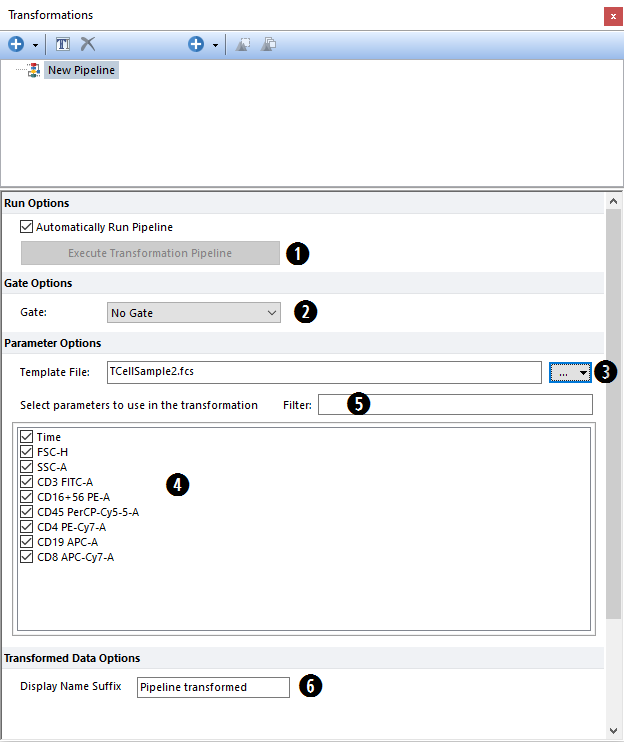
Task: Uncheck the CD4 PE-Cy7-A checkbox
Action: point(26,527)
